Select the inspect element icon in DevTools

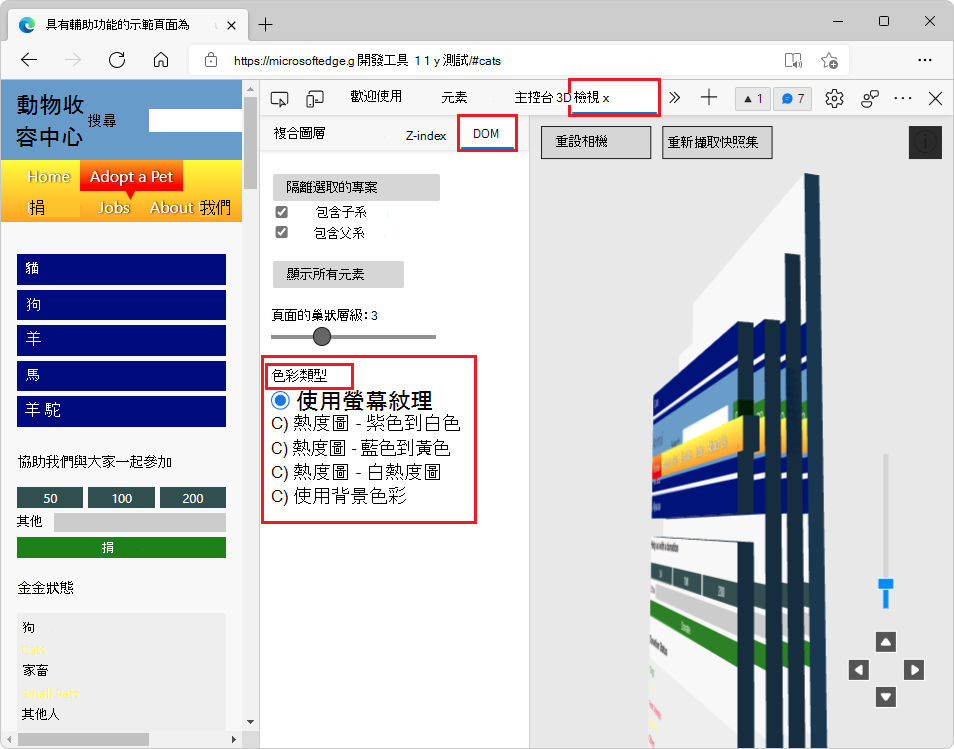pos(280,97)
